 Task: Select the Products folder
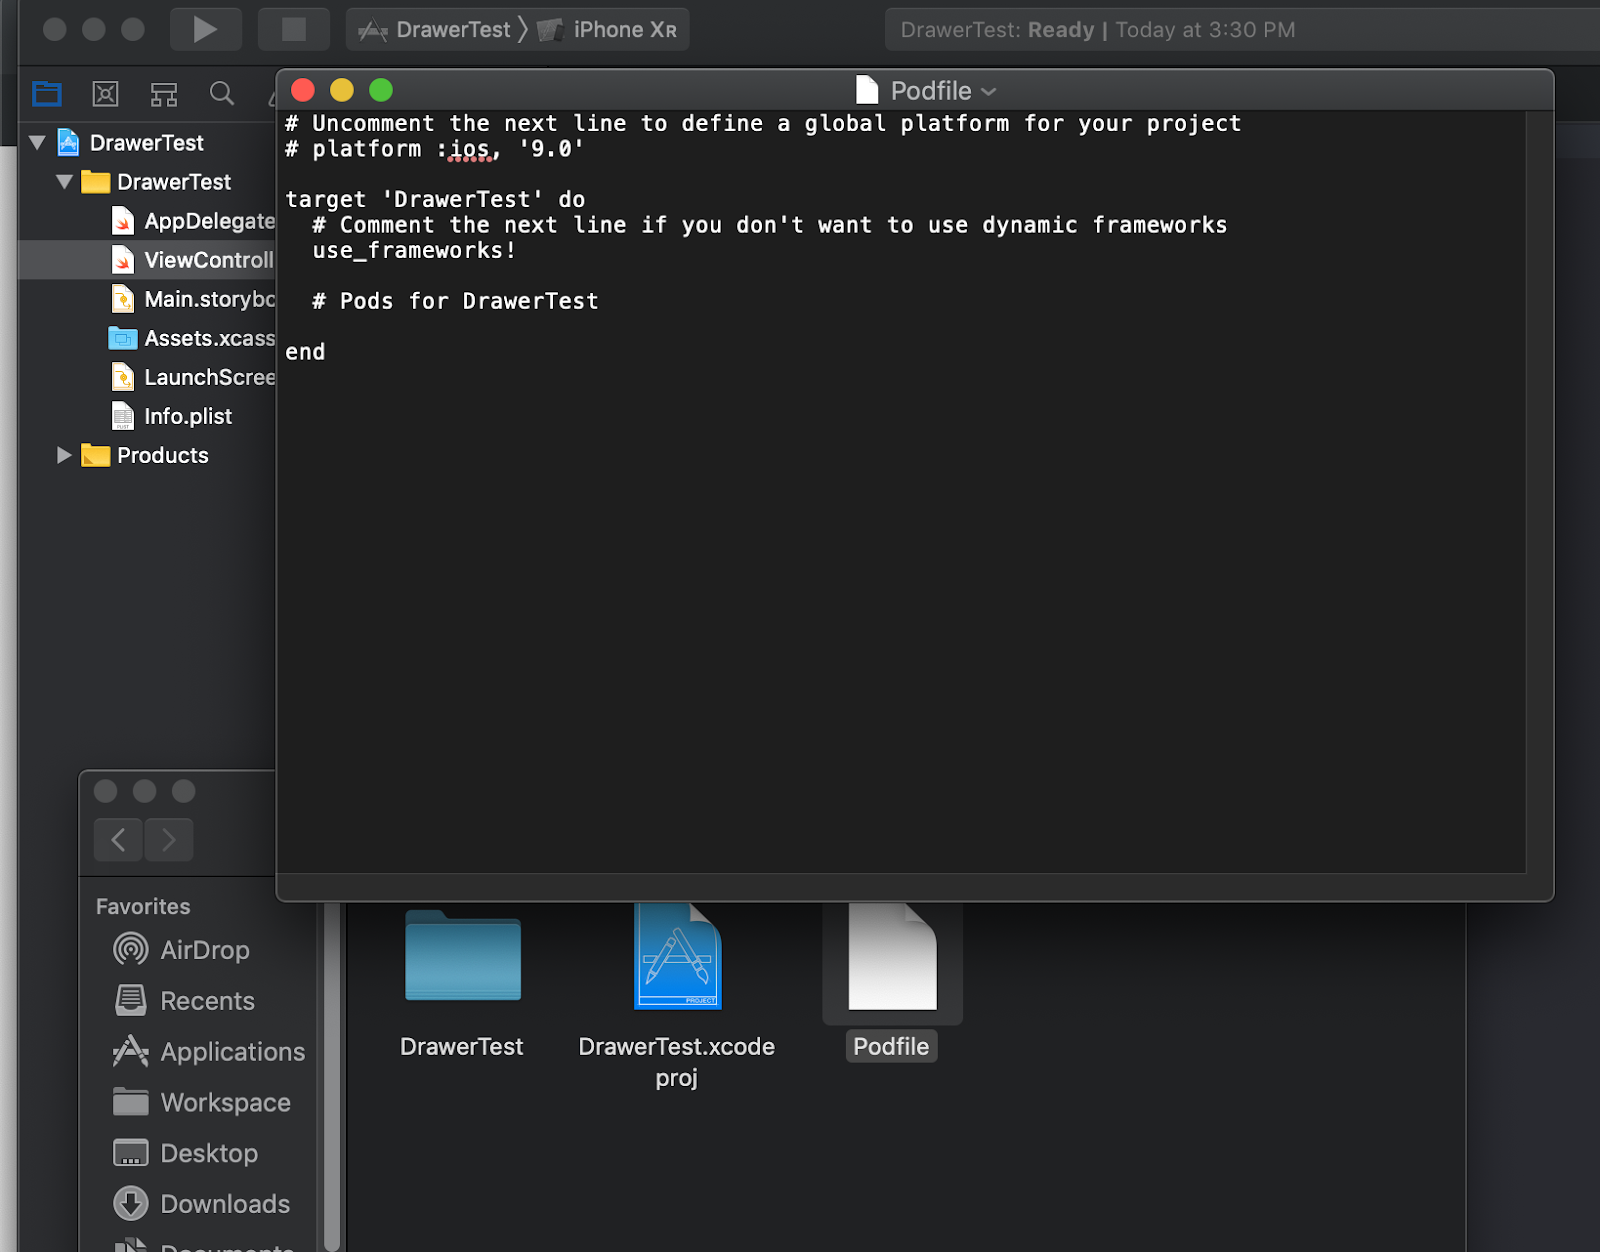[145, 455]
